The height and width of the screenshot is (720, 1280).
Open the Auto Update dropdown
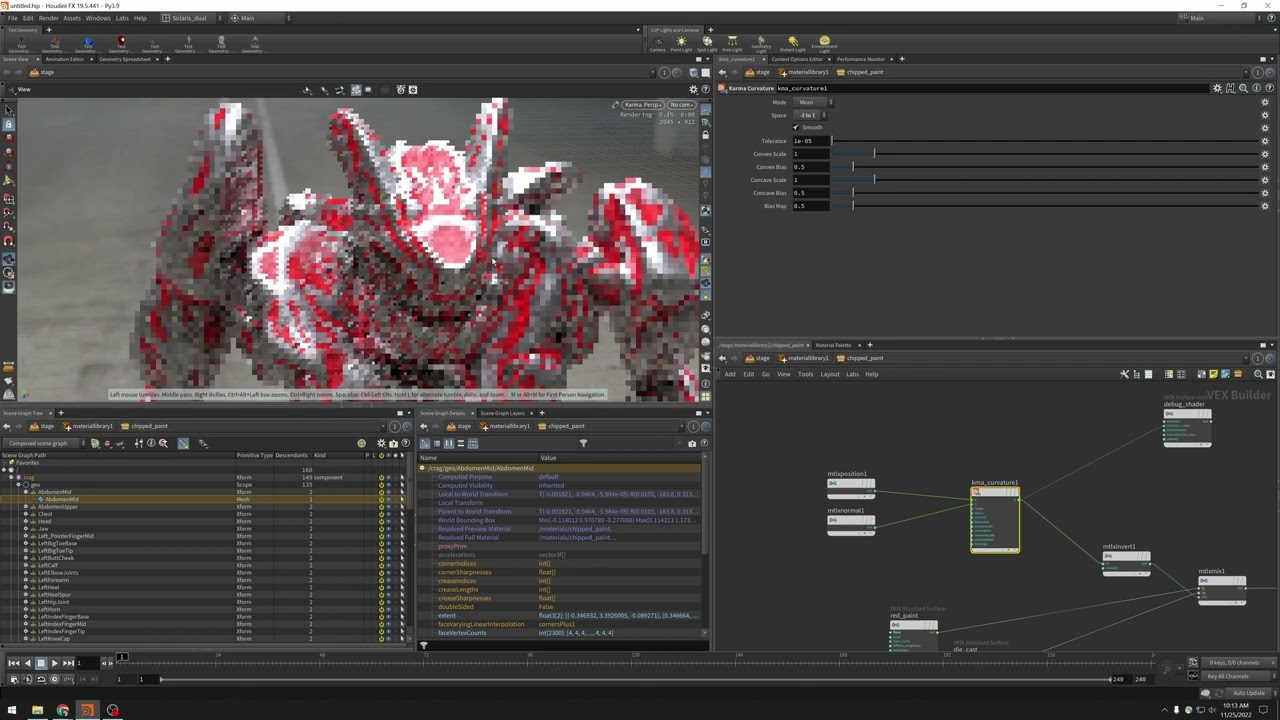point(1249,693)
